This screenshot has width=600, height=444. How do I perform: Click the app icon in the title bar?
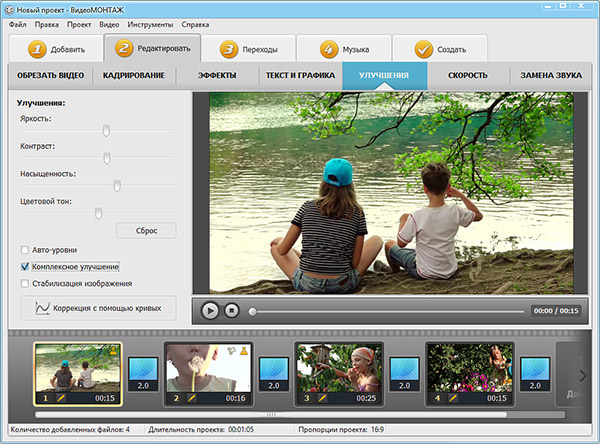(x=10, y=10)
